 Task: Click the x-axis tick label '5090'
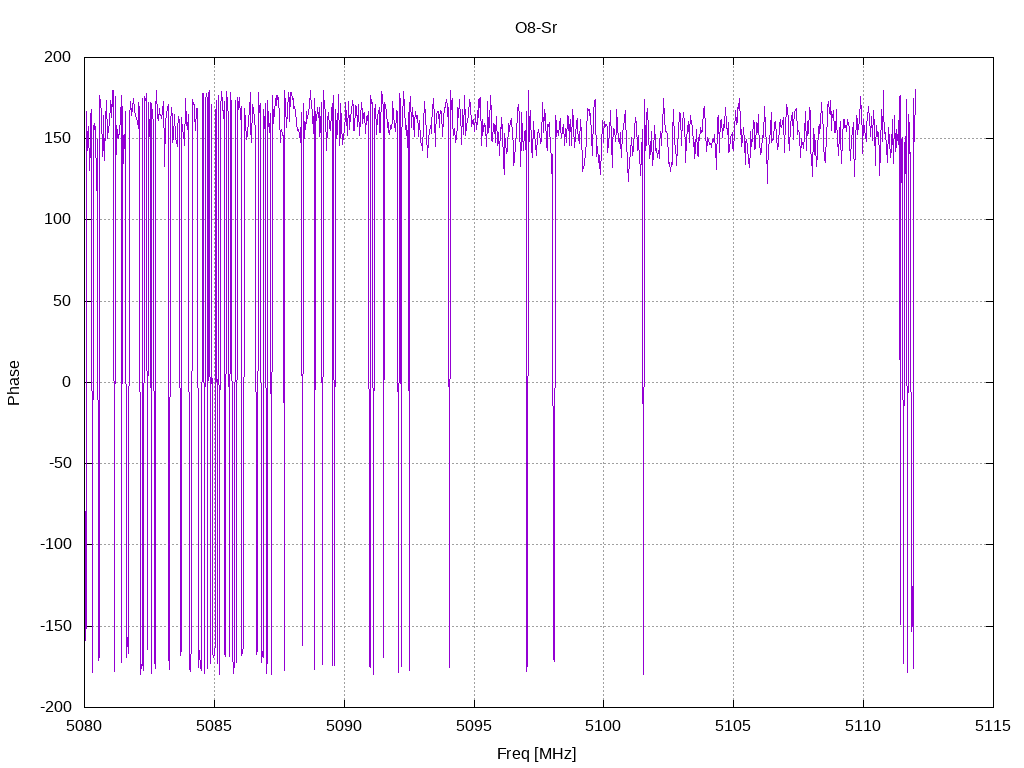(x=344, y=726)
